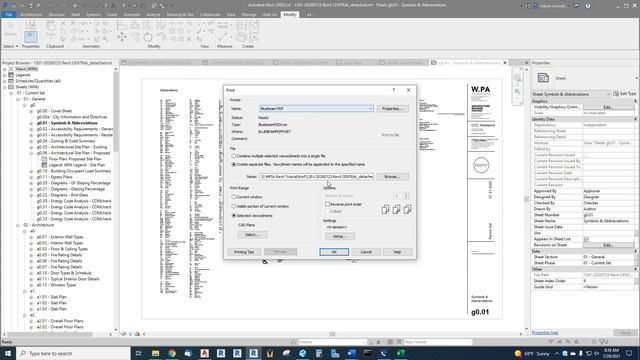
Task: Activate the Measure tool in ribbon
Action: (222, 37)
